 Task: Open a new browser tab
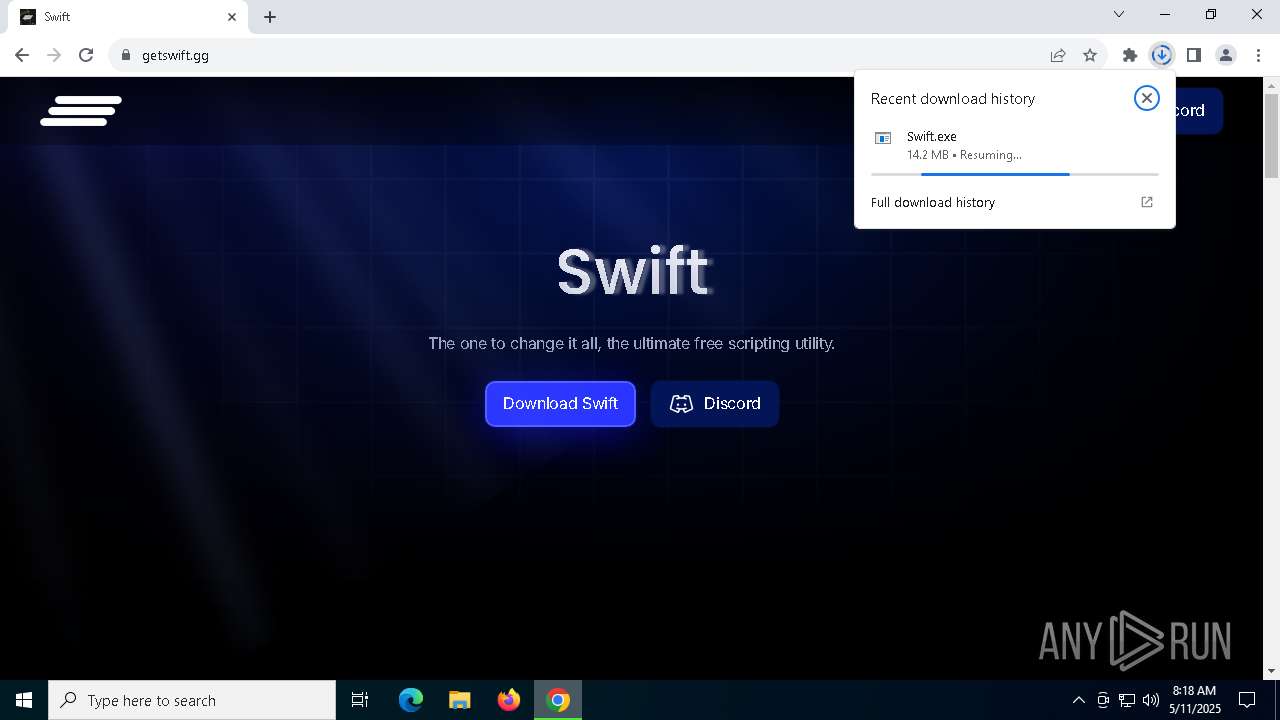click(270, 17)
